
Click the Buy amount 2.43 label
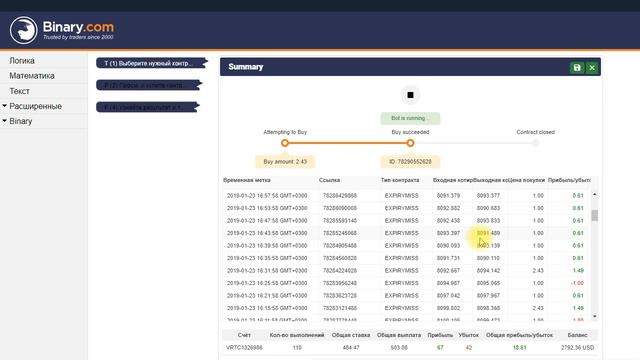tap(285, 162)
